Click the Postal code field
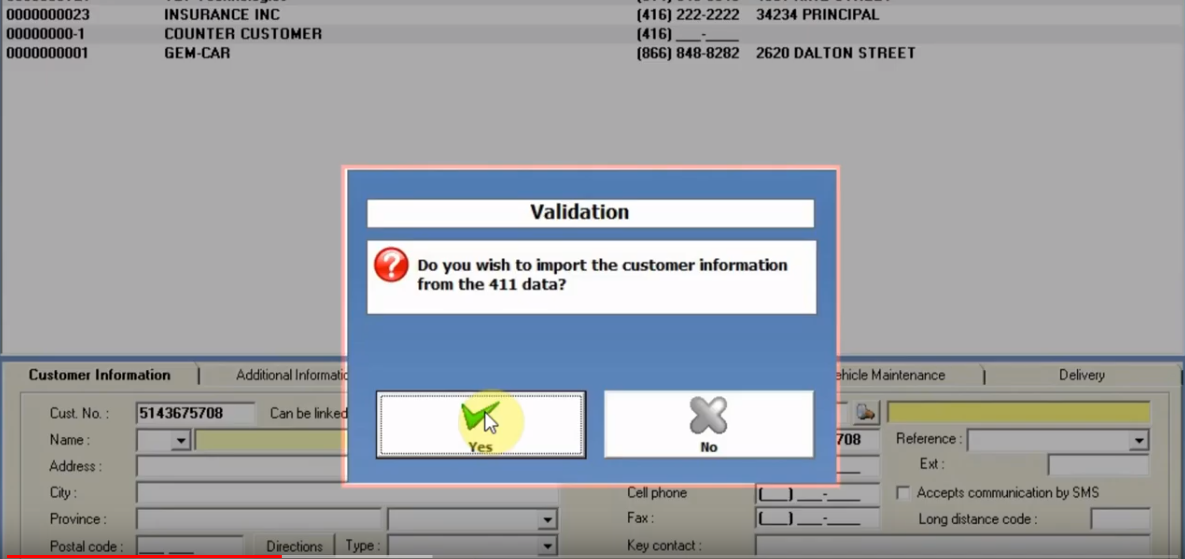The width and height of the screenshot is (1185, 559). point(190,545)
